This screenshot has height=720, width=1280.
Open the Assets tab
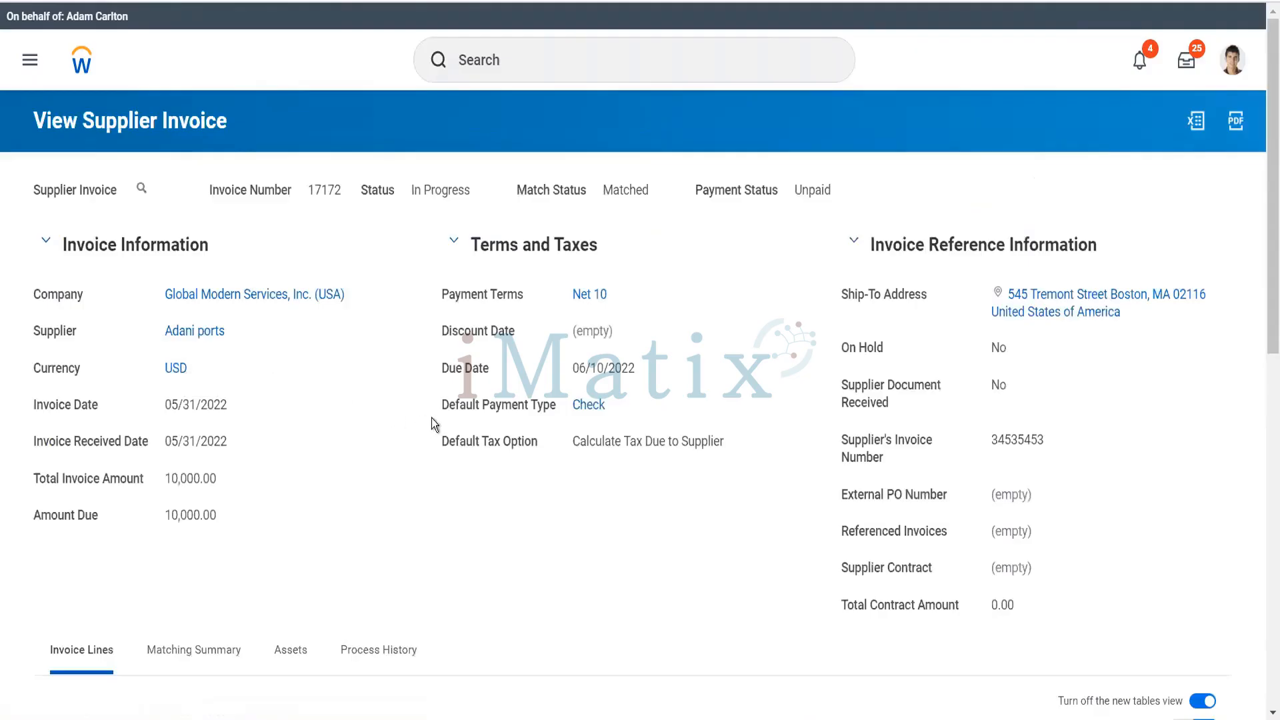click(x=291, y=650)
